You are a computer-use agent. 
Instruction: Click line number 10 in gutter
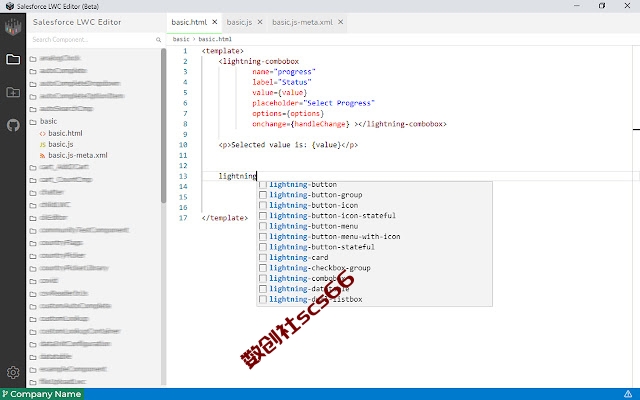[182, 145]
